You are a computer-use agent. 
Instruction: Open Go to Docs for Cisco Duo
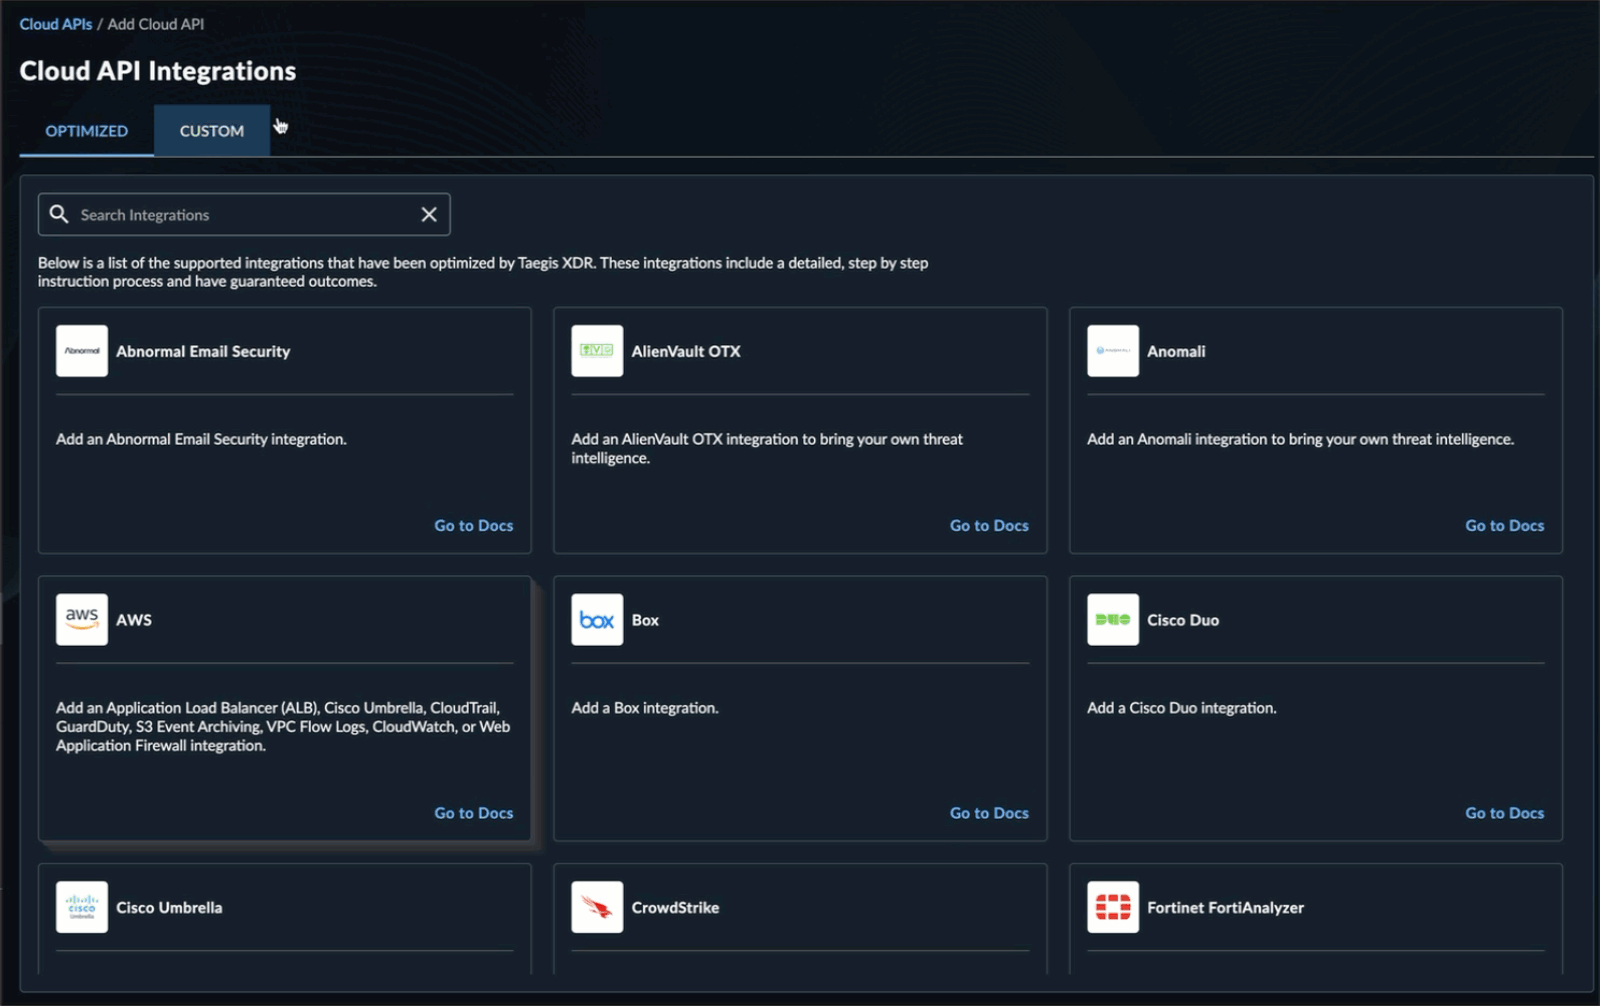tap(1505, 813)
